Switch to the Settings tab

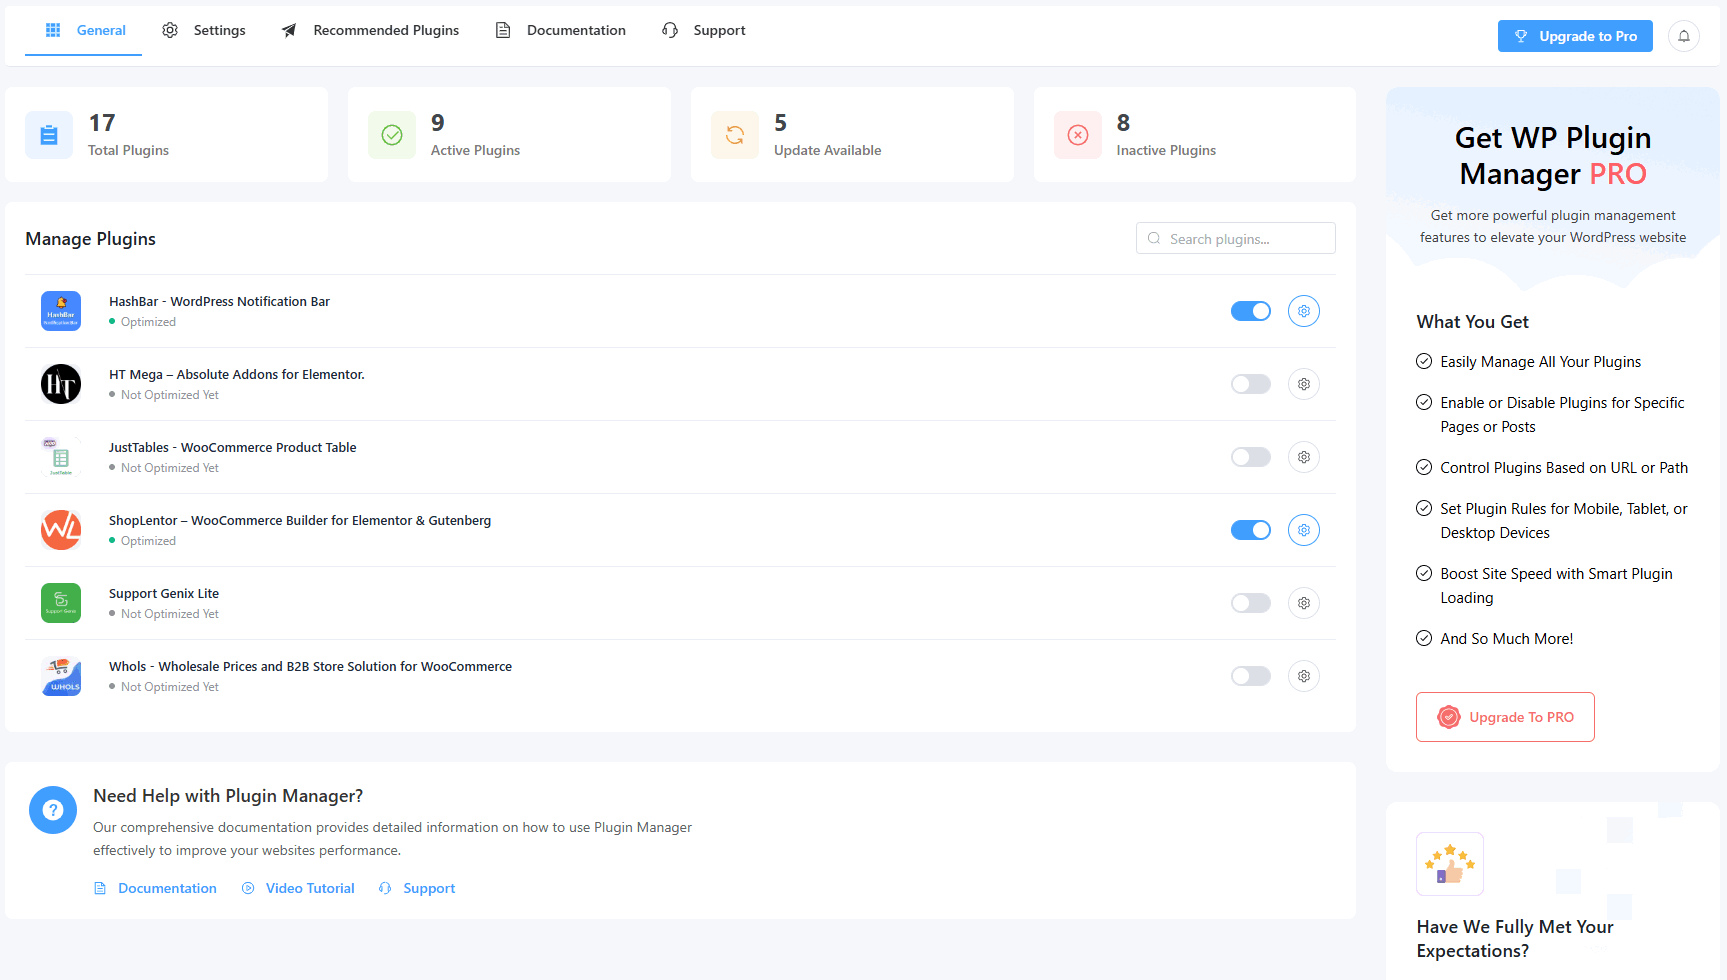[204, 30]
